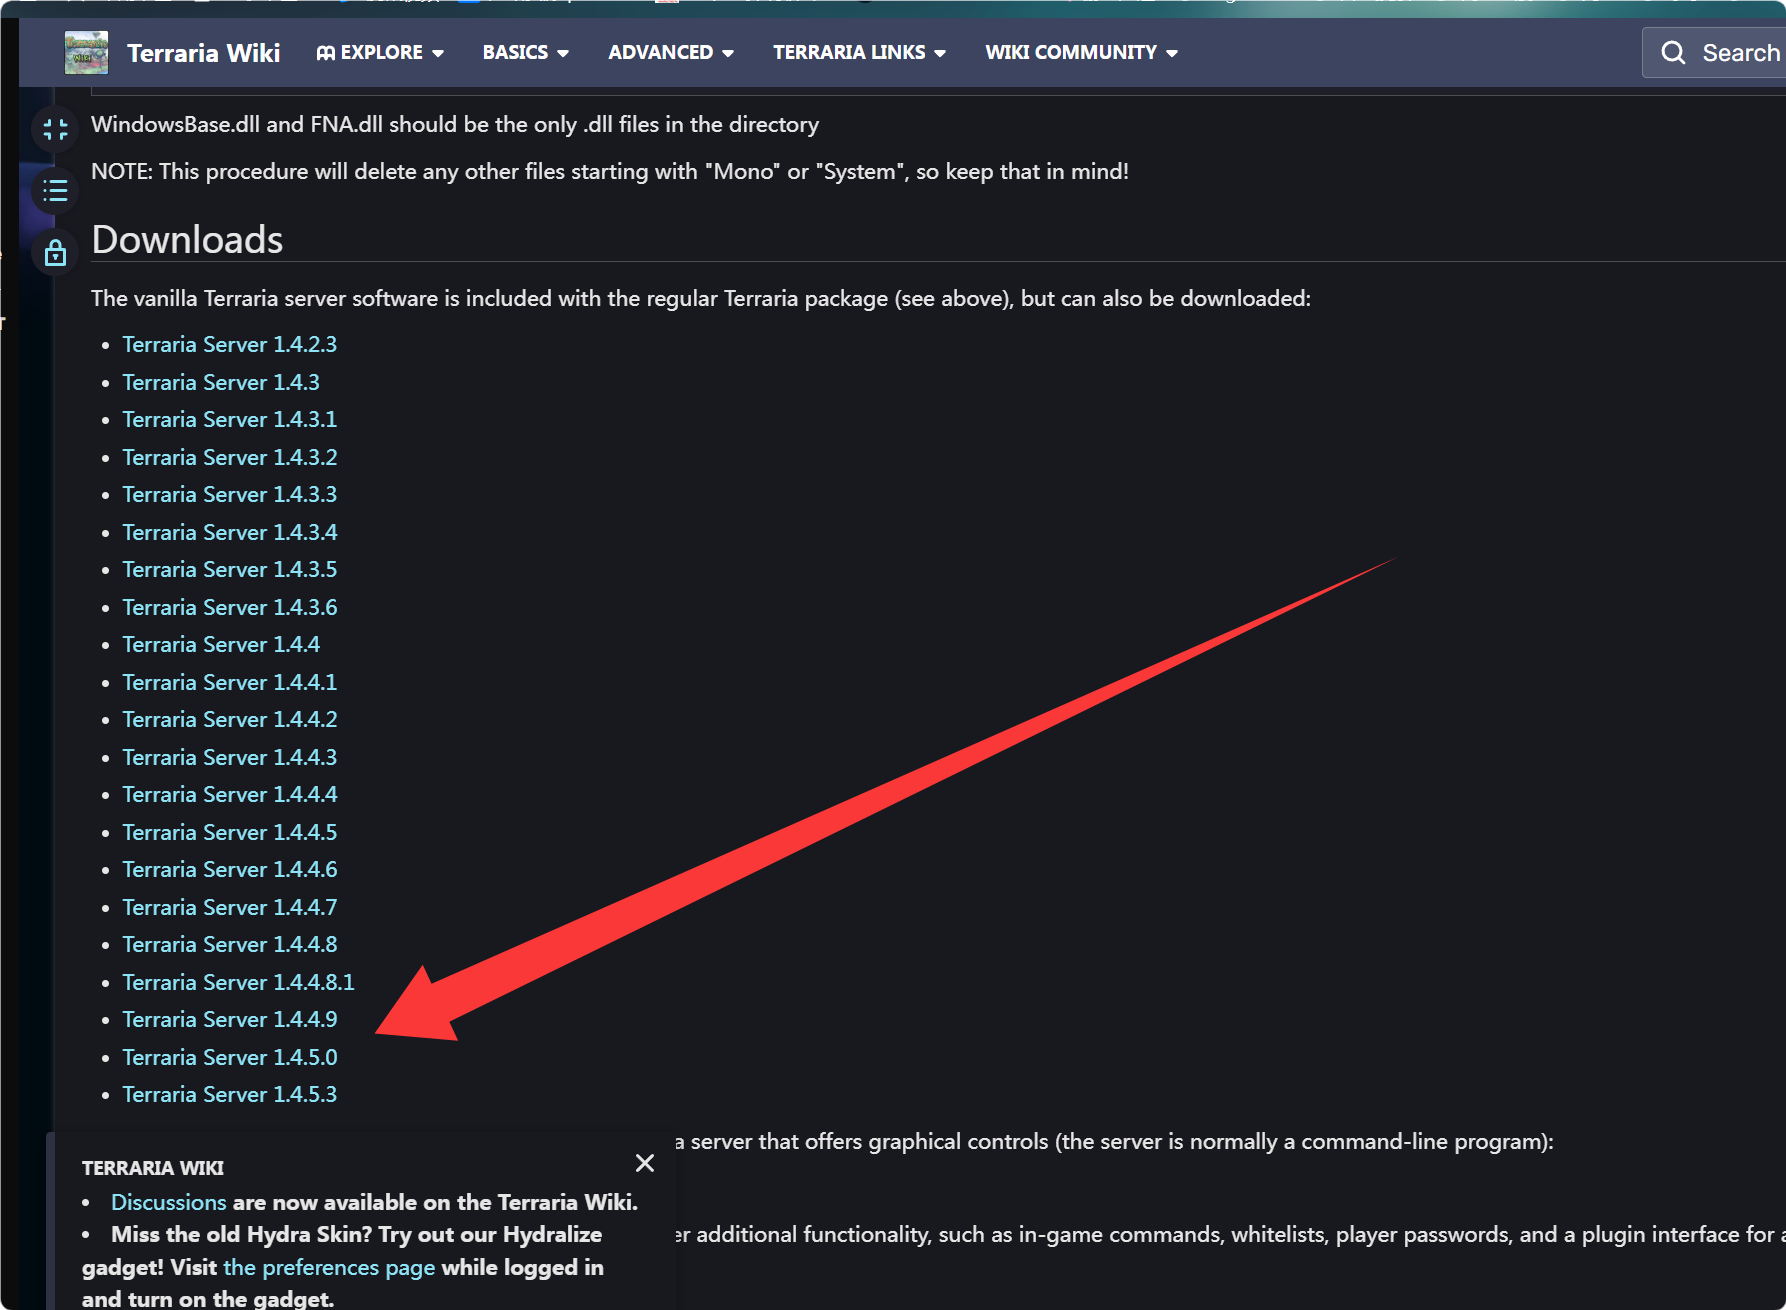This screenshot has width=1786, height=1310.
Task: Click the Terraria Server 1.4.5.0 link
Action: point(230,1057)
